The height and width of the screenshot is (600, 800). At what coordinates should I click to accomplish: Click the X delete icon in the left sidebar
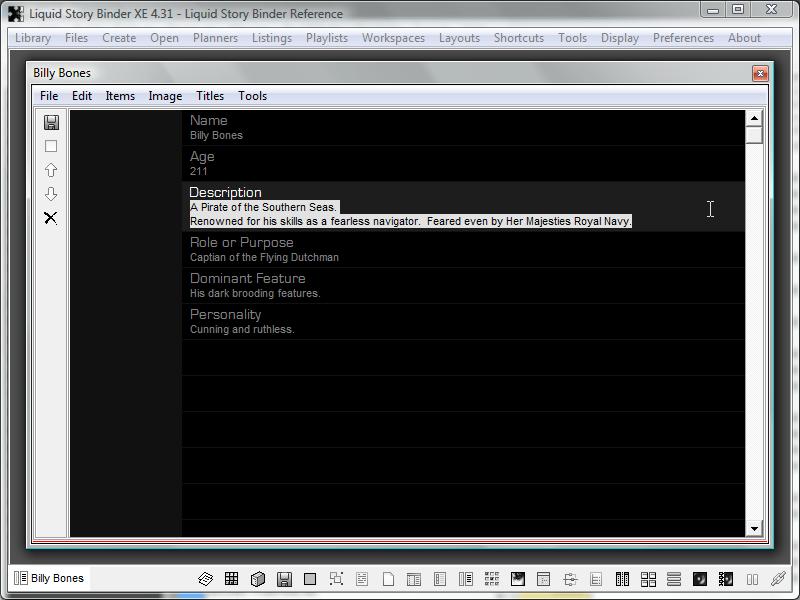51,218
